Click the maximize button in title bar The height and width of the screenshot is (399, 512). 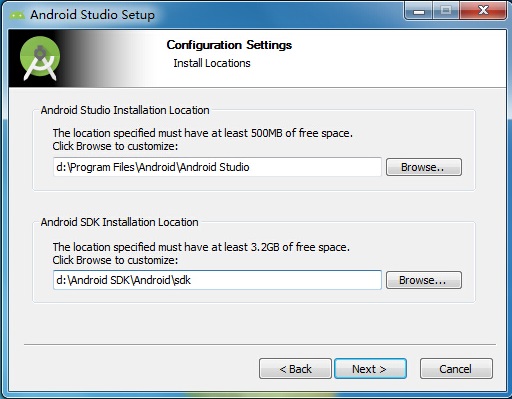[446, 11]
